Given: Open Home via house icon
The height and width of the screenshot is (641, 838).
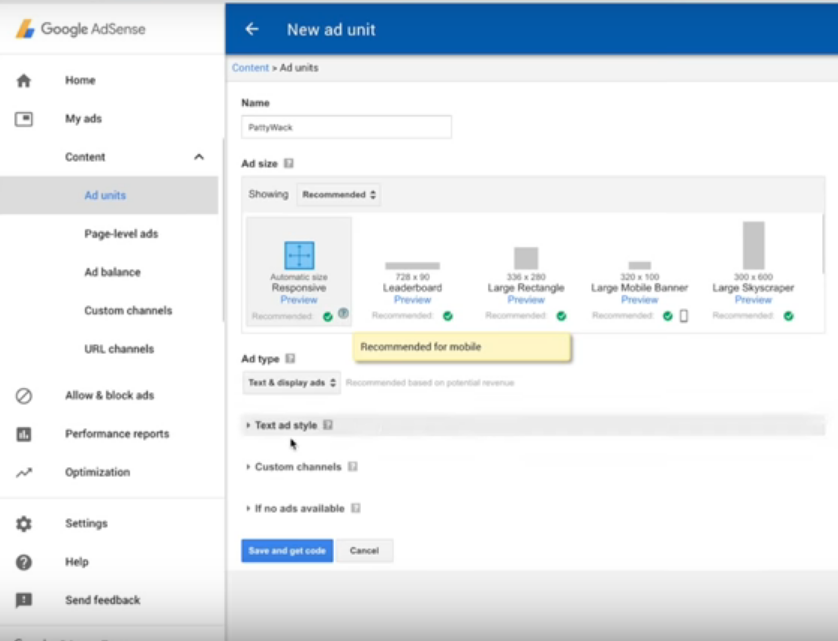Looking at the screenshot, I should (x=24, y=81).
